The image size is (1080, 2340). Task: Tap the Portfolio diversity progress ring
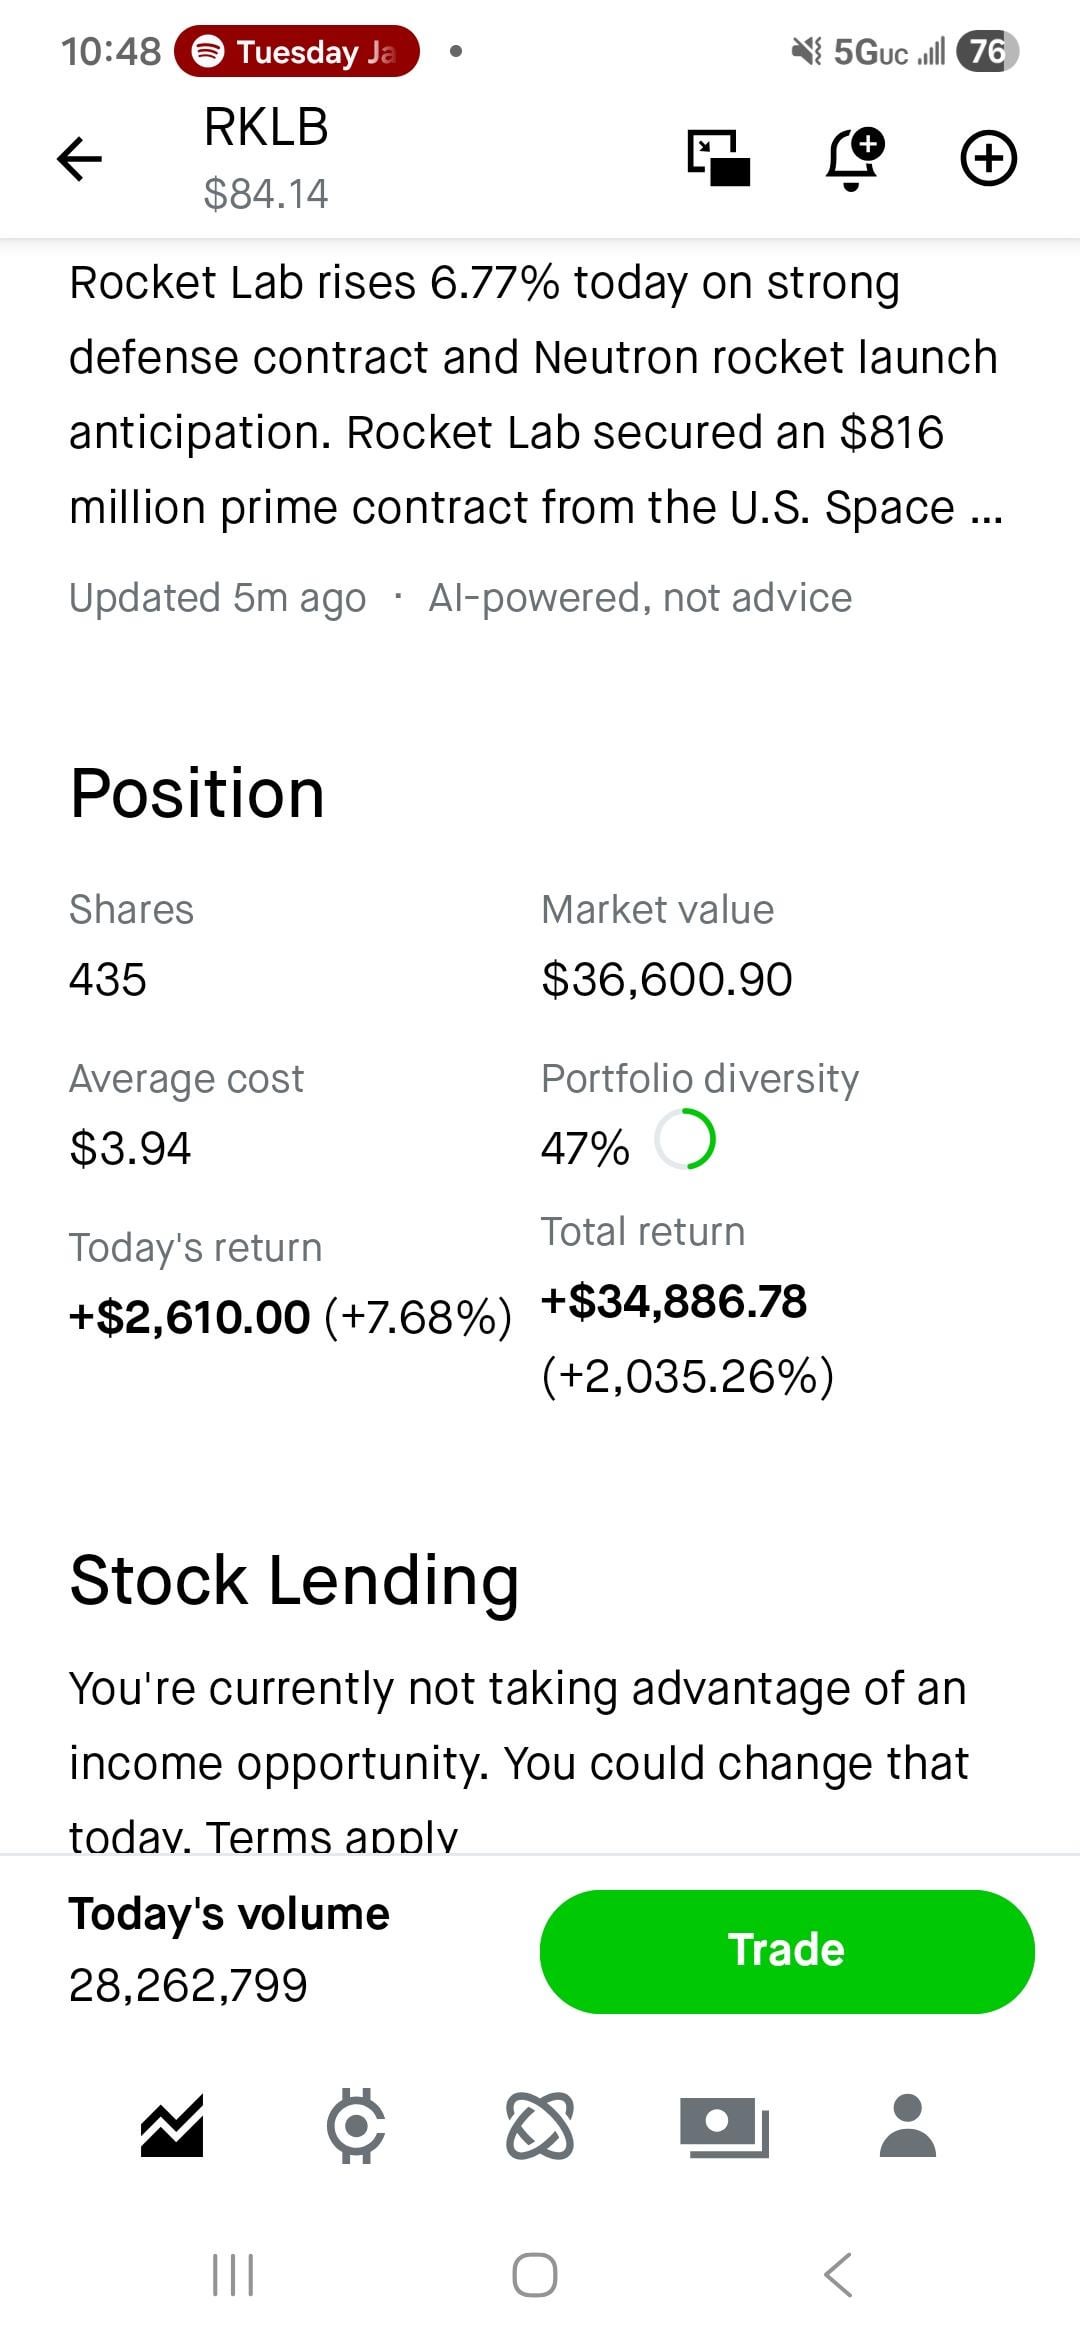[x=685, y=1140]
